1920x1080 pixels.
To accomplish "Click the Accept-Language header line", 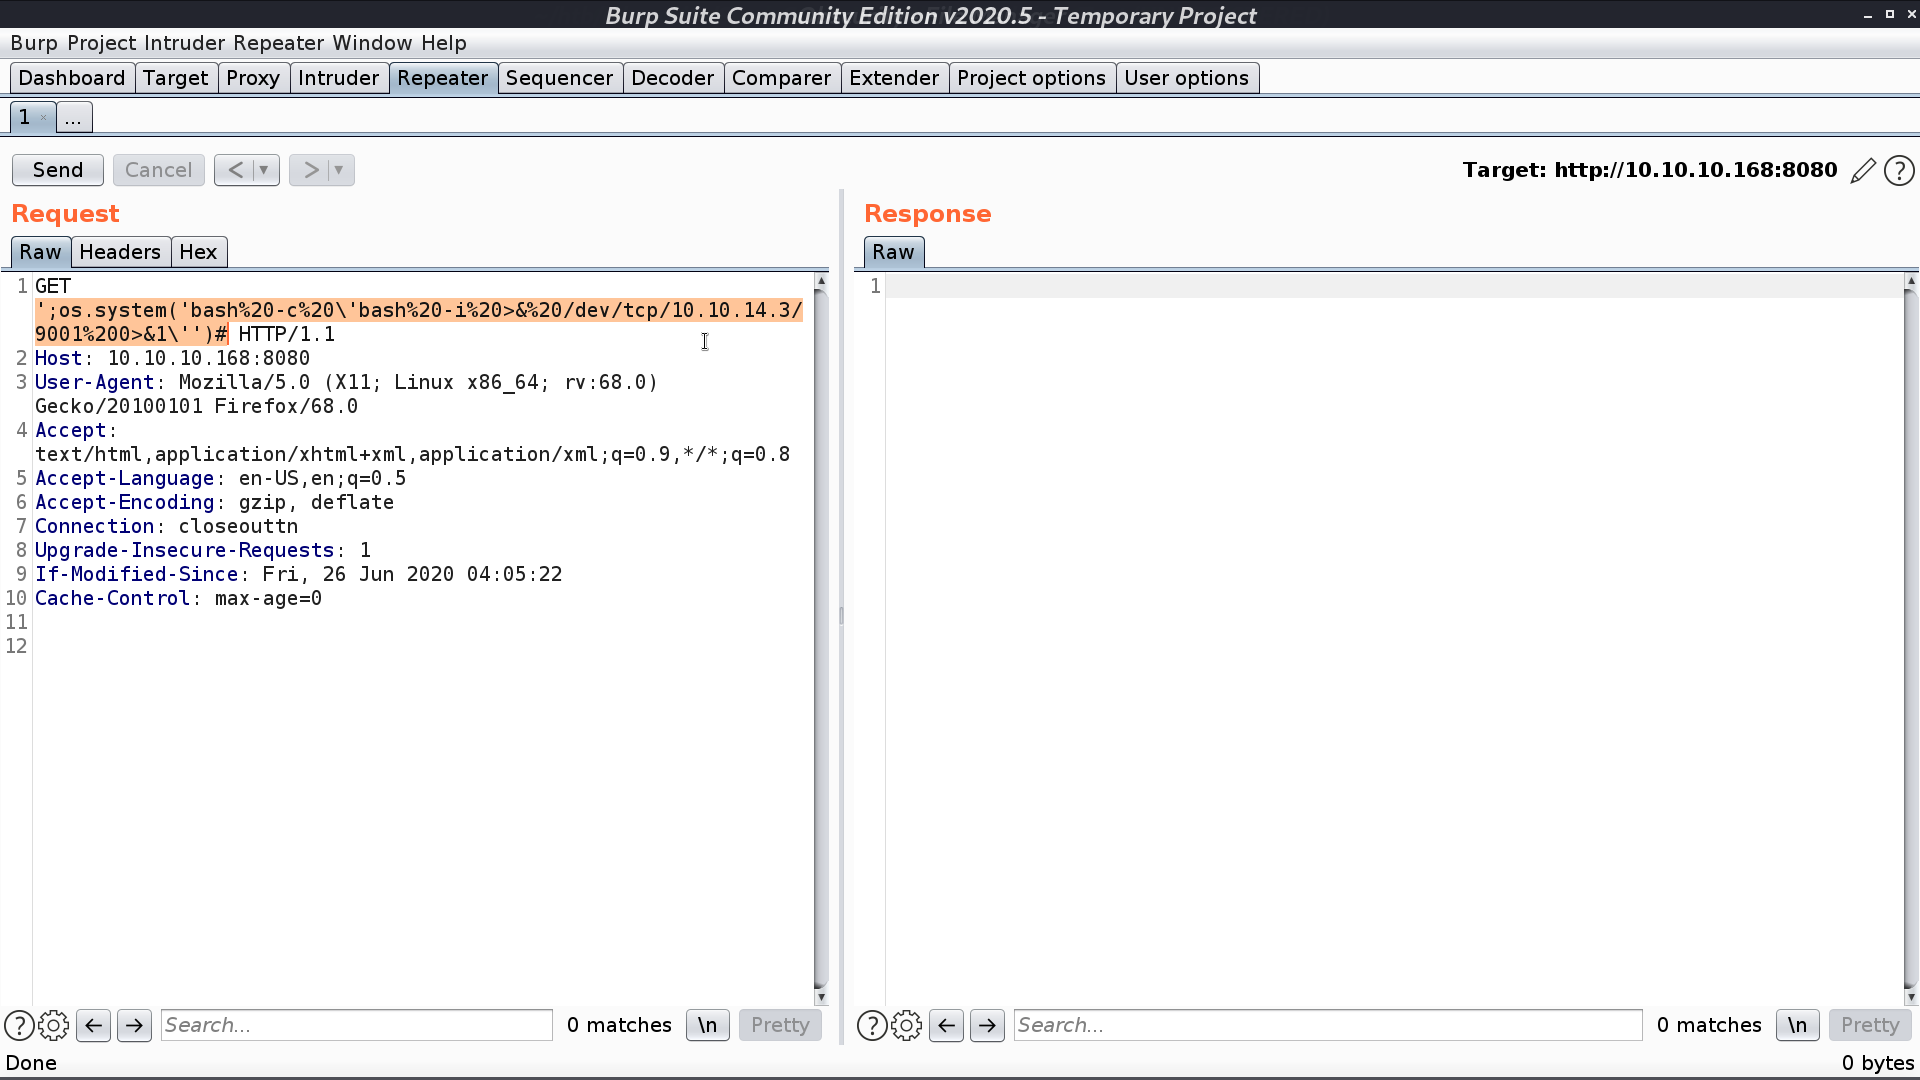I will 220,478.
